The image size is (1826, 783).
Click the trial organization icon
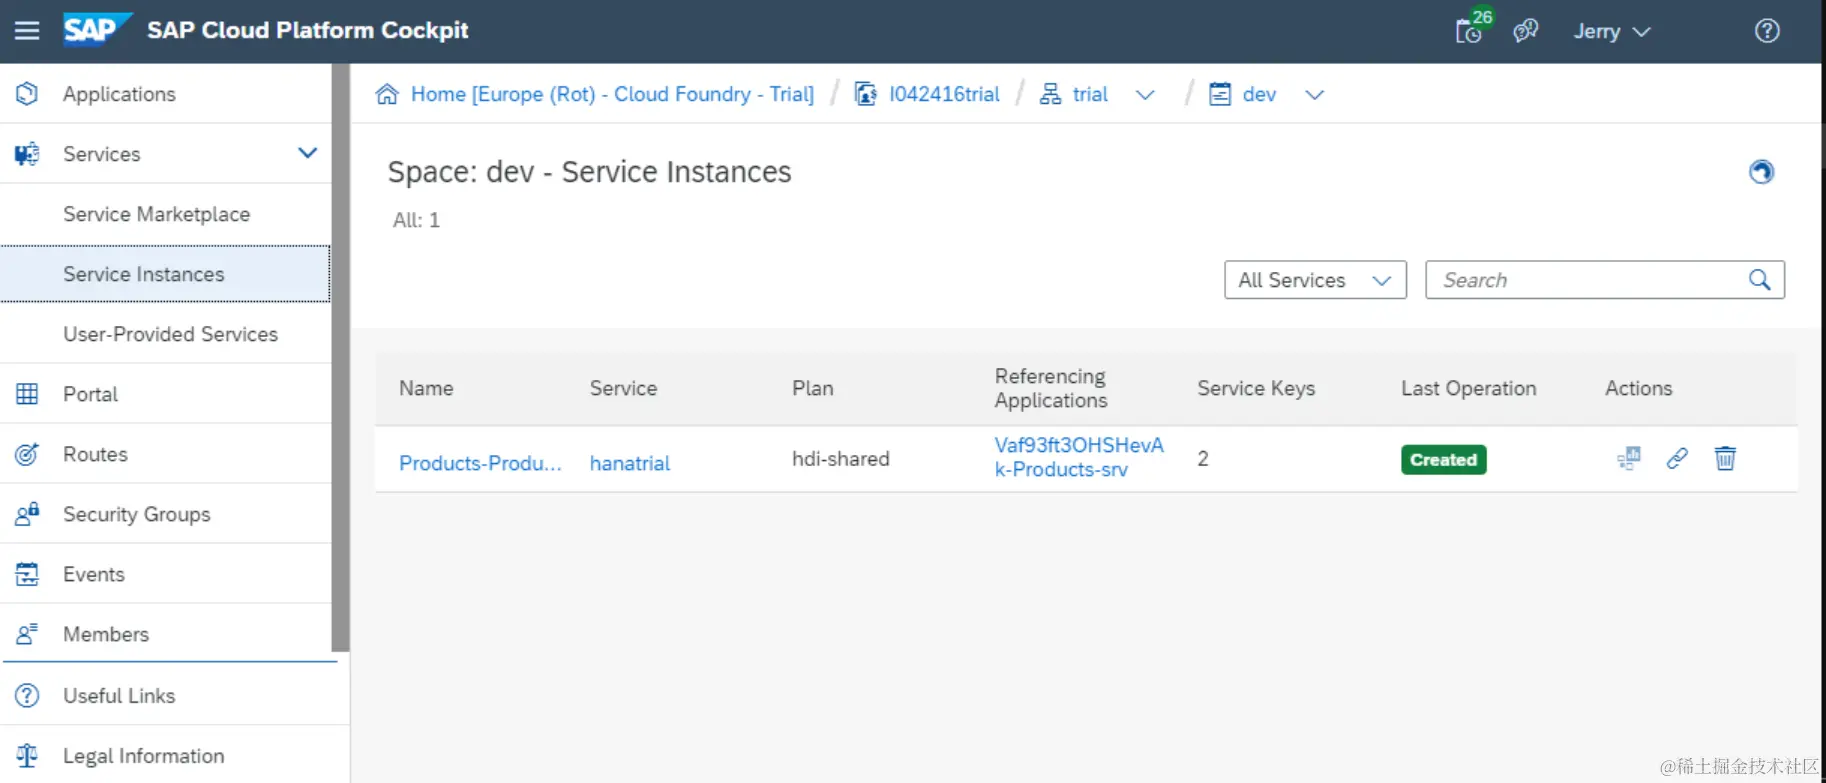(x=1050, y=94)
